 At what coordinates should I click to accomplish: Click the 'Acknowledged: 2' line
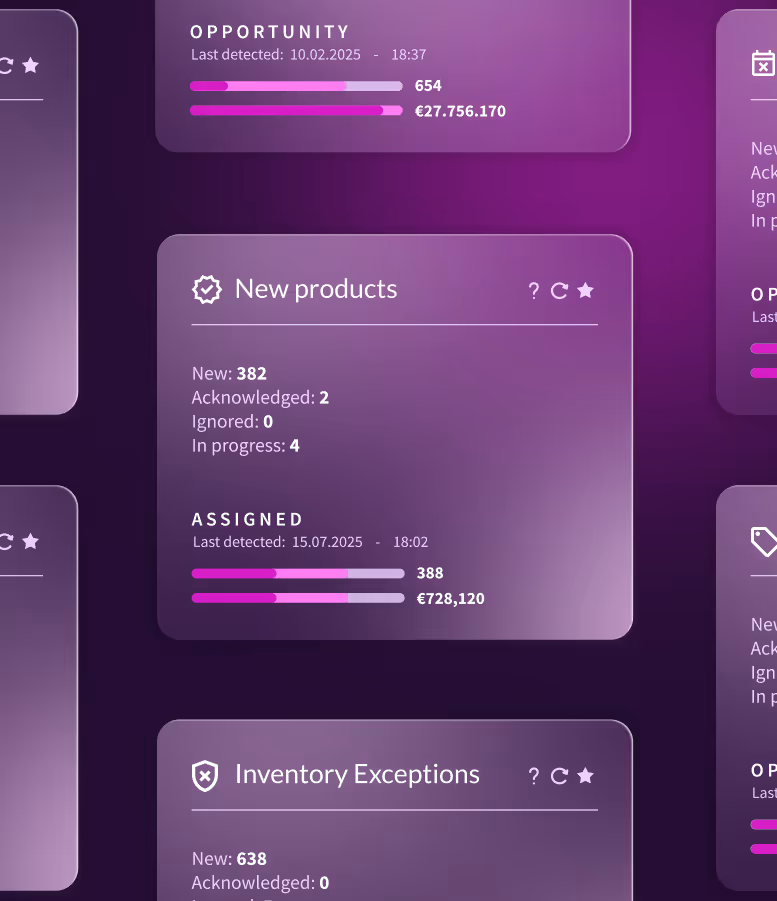point(260,398)
